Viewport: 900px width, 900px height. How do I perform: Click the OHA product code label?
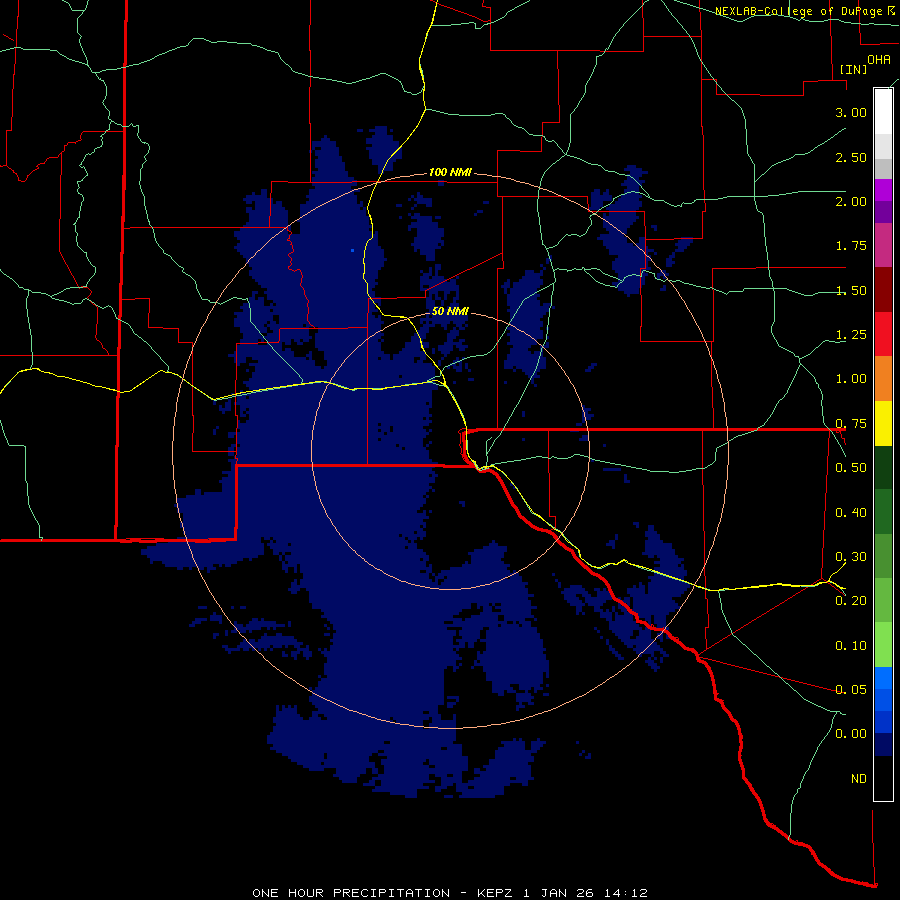click(x=879, y=60)
